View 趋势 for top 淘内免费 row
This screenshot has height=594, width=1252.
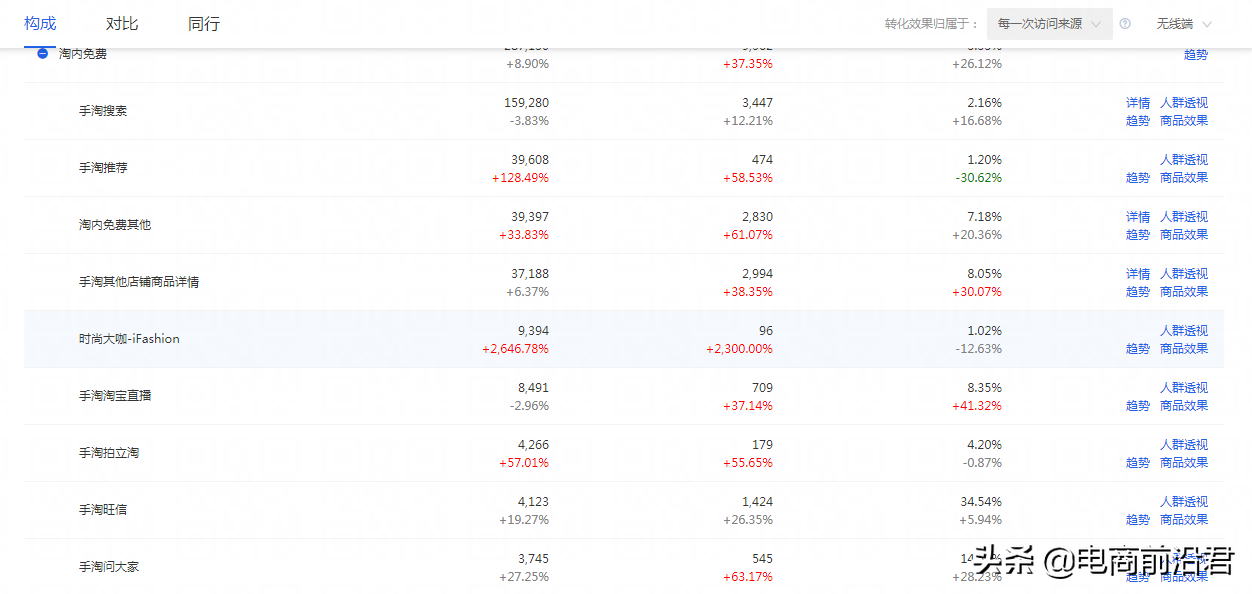click(1196, 55)
